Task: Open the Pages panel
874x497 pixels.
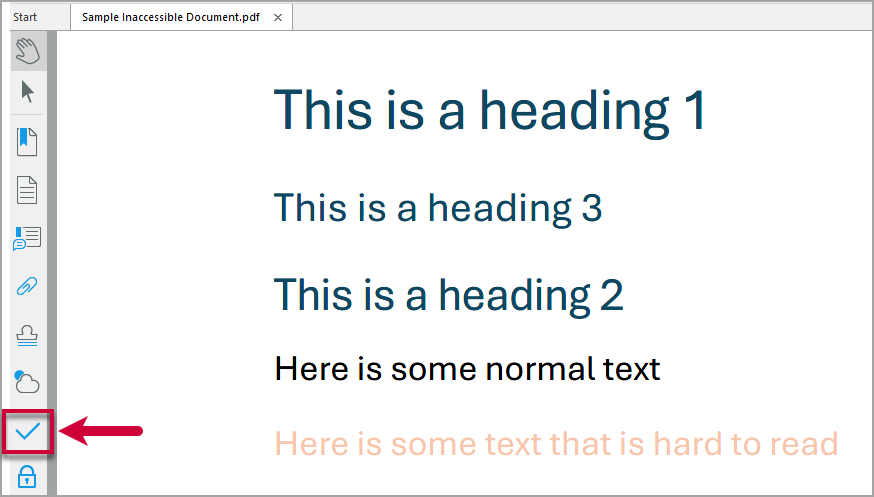Action: 27,190
